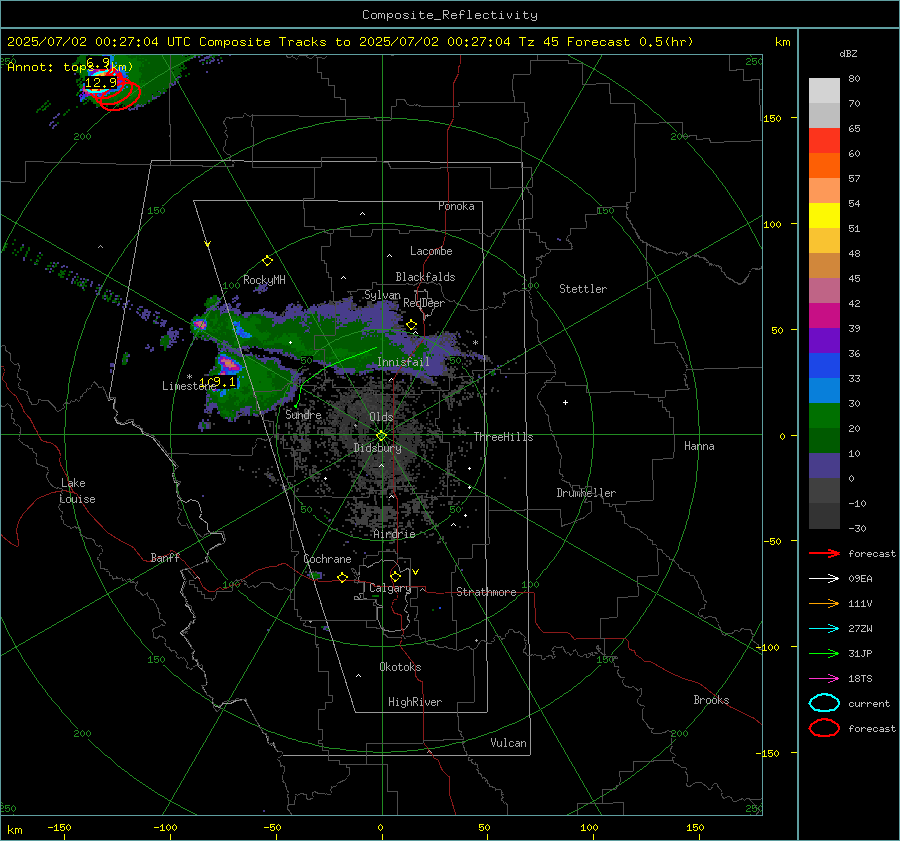Click the RedDeer city label
The image size is (900, 841).
point(424,303)
